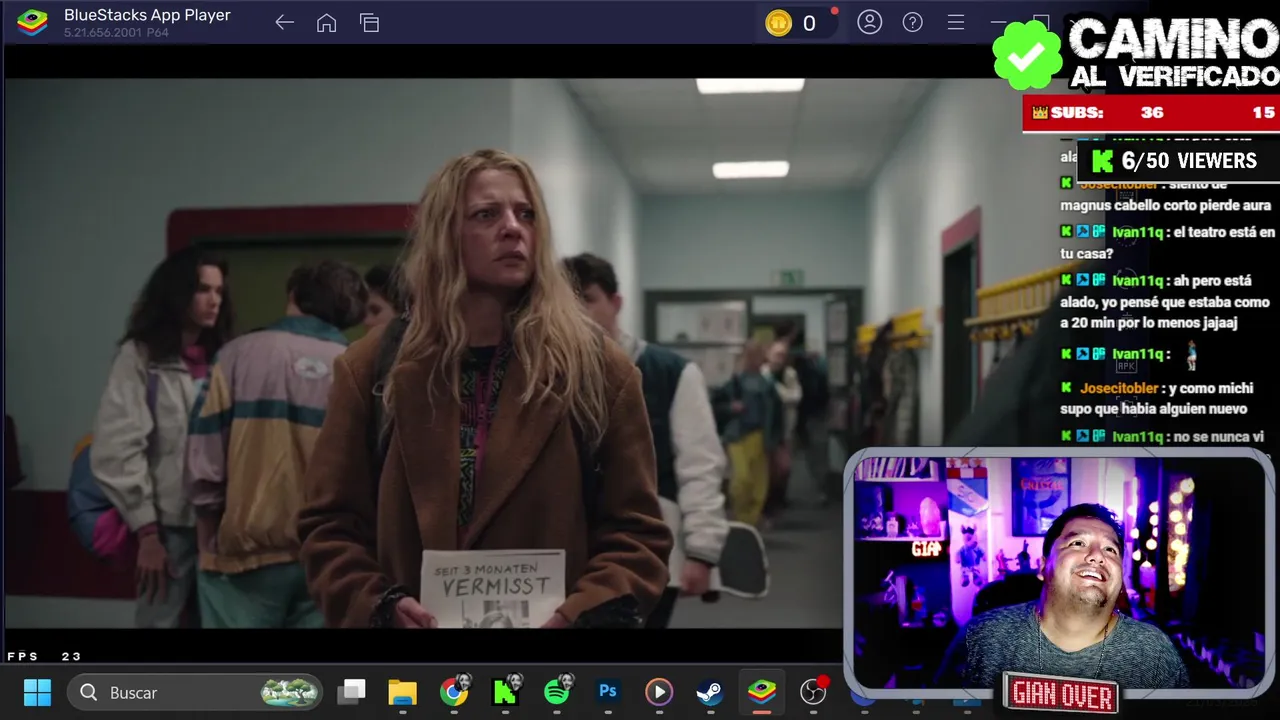Image resolution: width=1280 pixels, height=720 pixels.
Task: Show recent apps with the stacked-windows icon
Action: (370, 22)
